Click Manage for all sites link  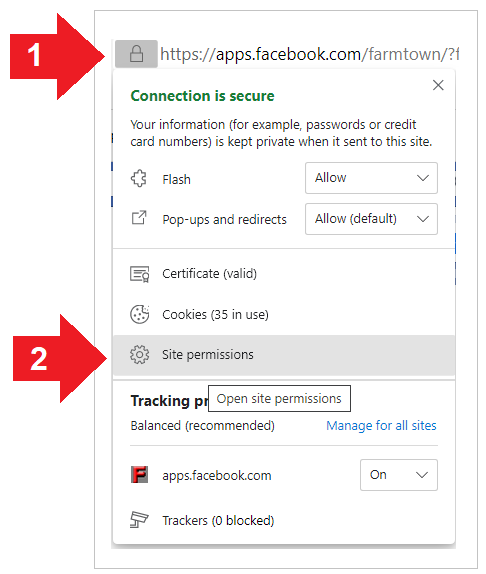coord(381,425)
